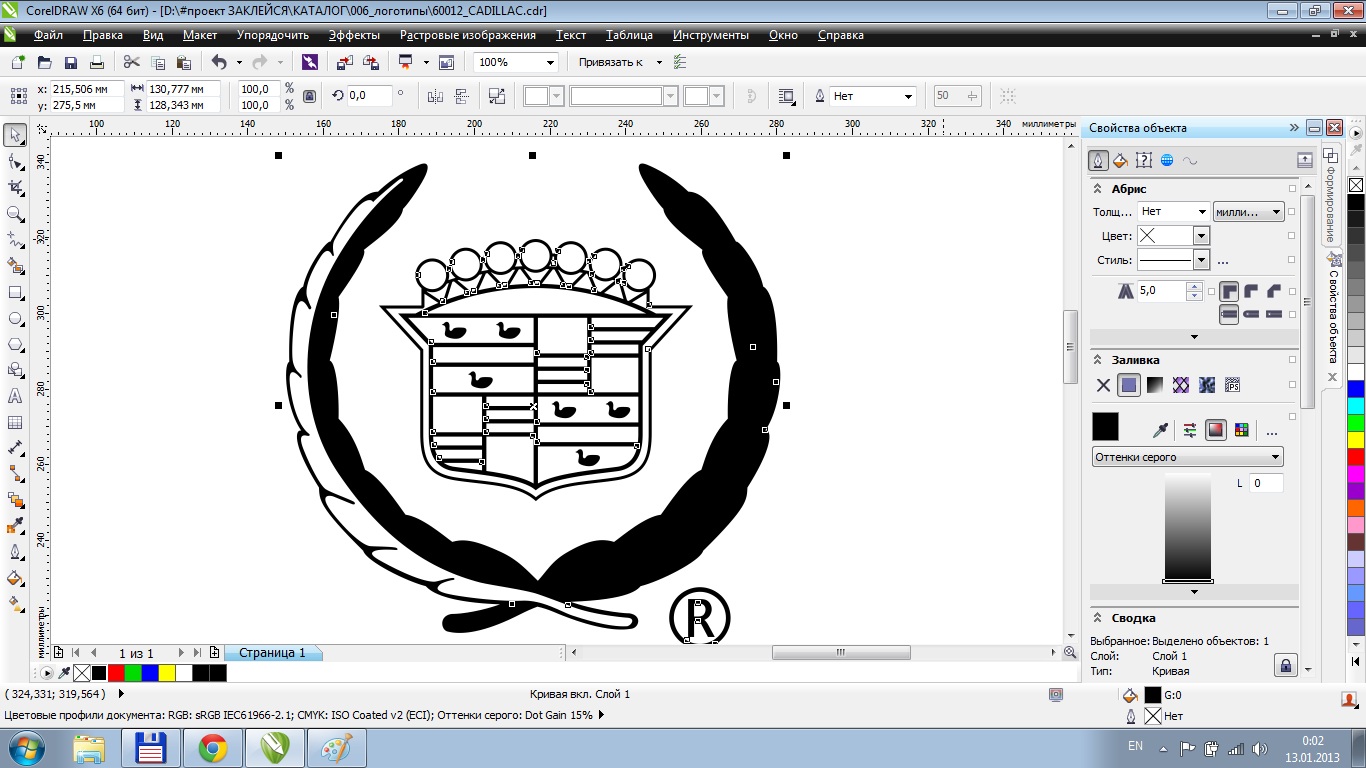Select the Ellipse tool
The image size is (1366, 768).
point(16,319)
